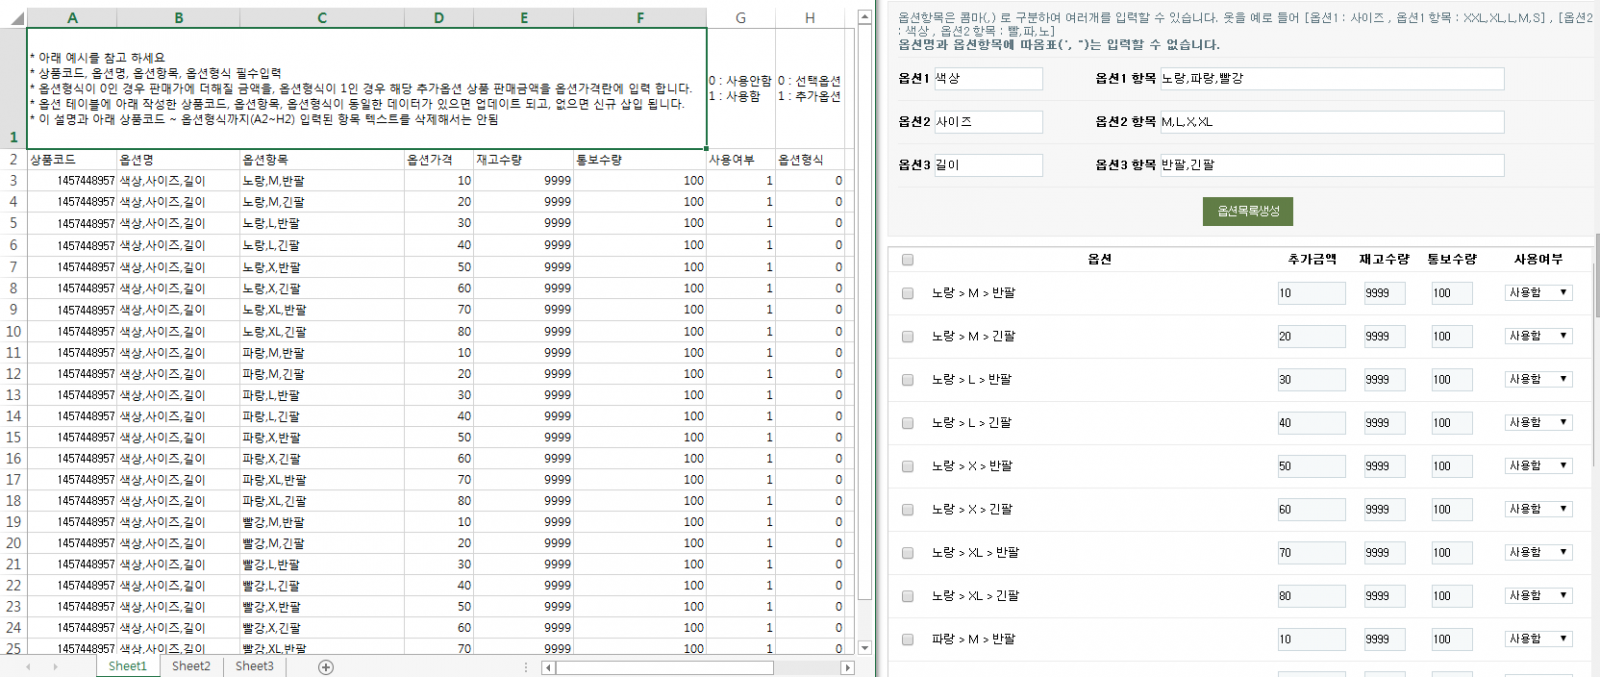Select column D header in the spreadsheet
The image size is (1600, 677).
click(438, 18)
